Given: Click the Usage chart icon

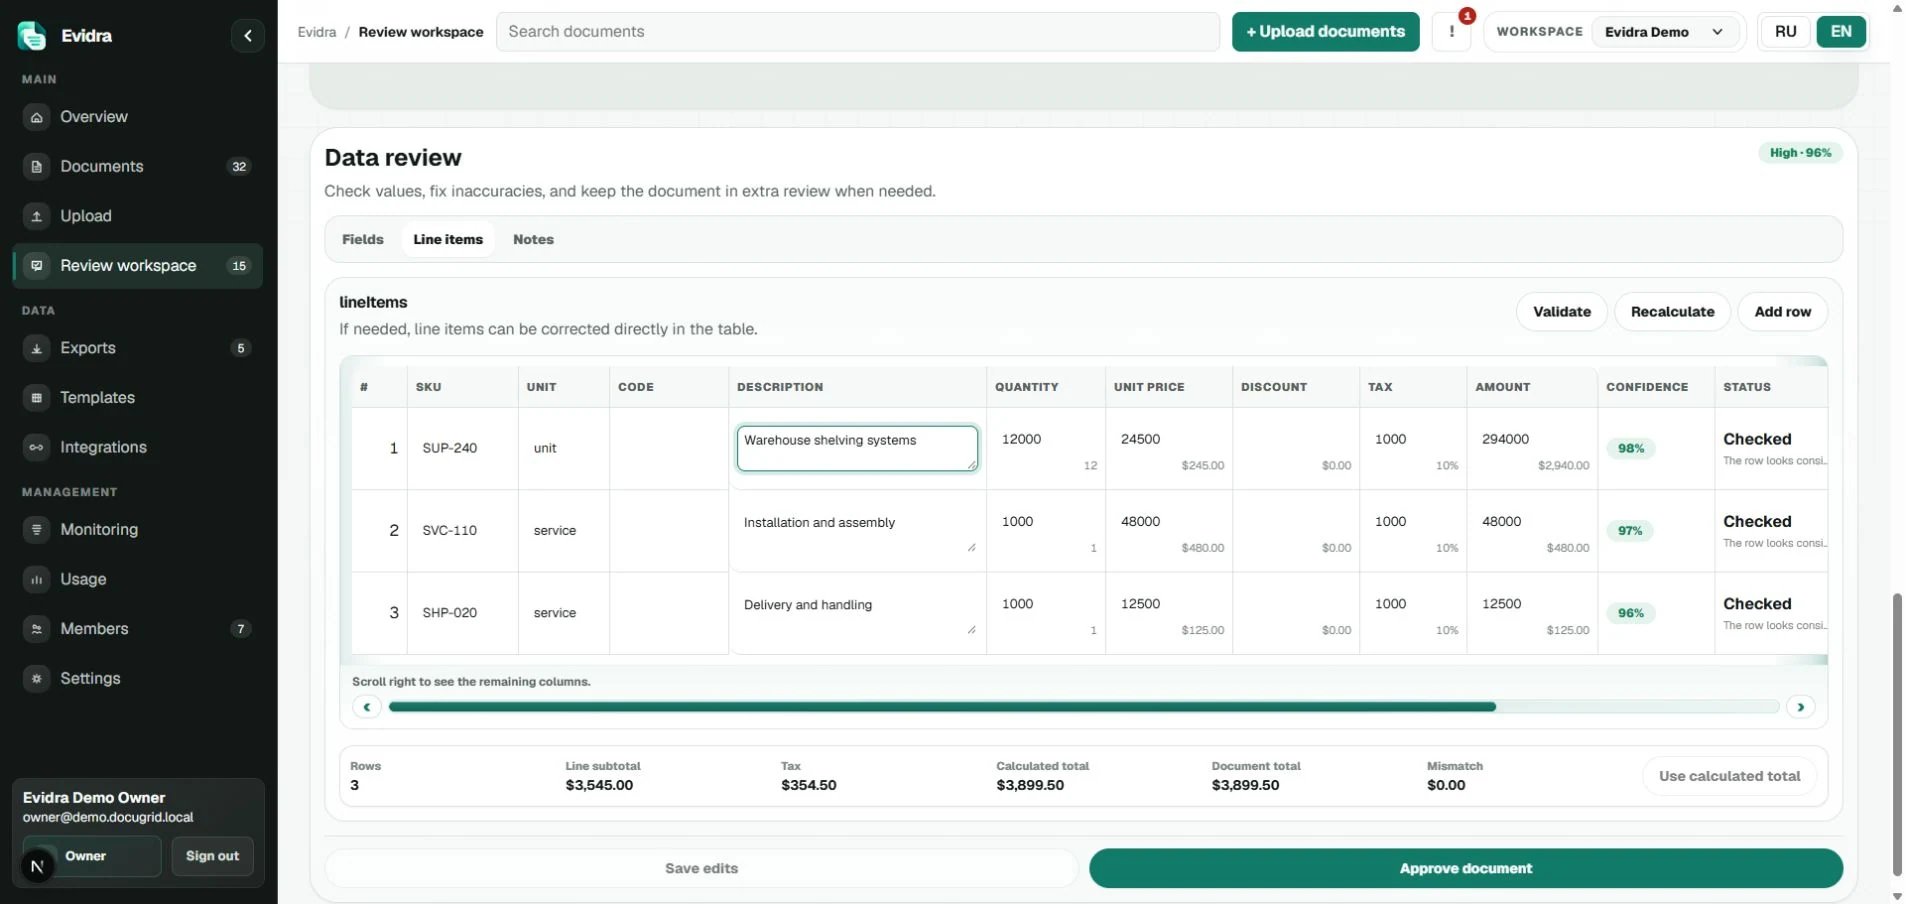Looking at the screenshot, I should pos(37,579).
